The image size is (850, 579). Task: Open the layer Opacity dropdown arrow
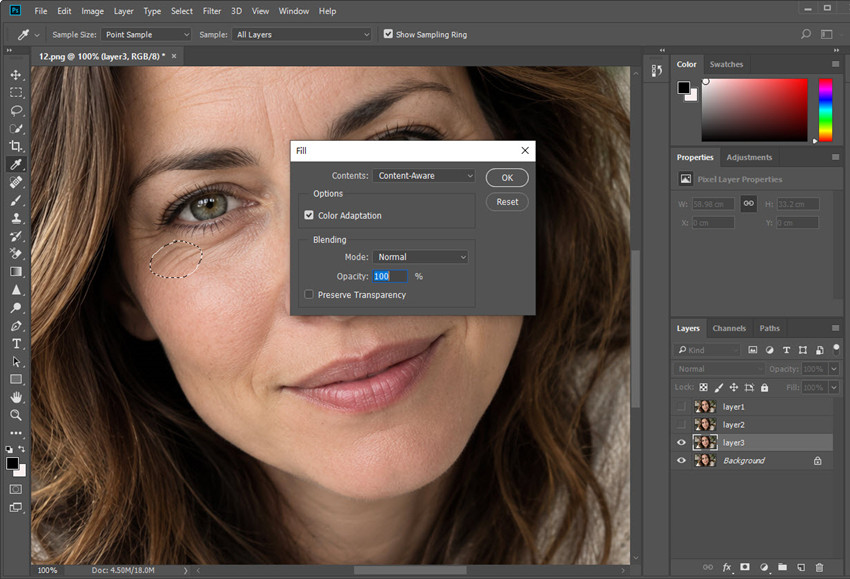(834, 369)
